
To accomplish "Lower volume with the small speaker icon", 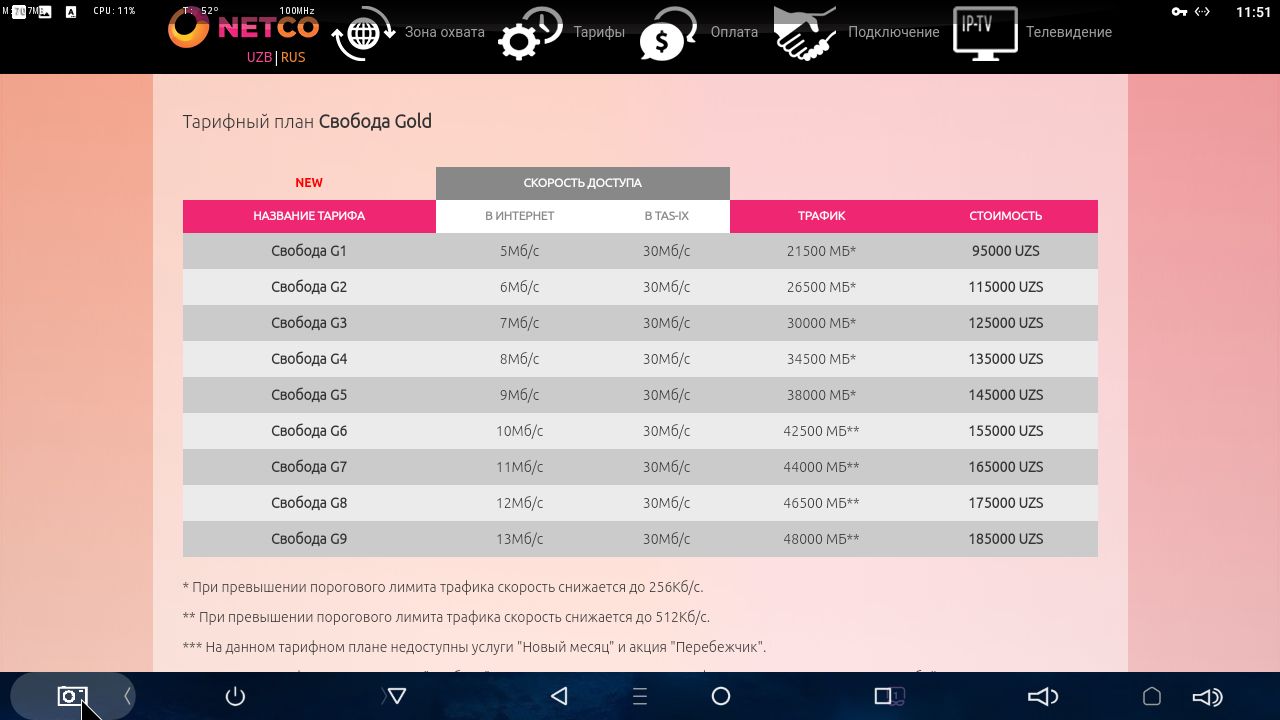I will click(x=1043, y=696).
